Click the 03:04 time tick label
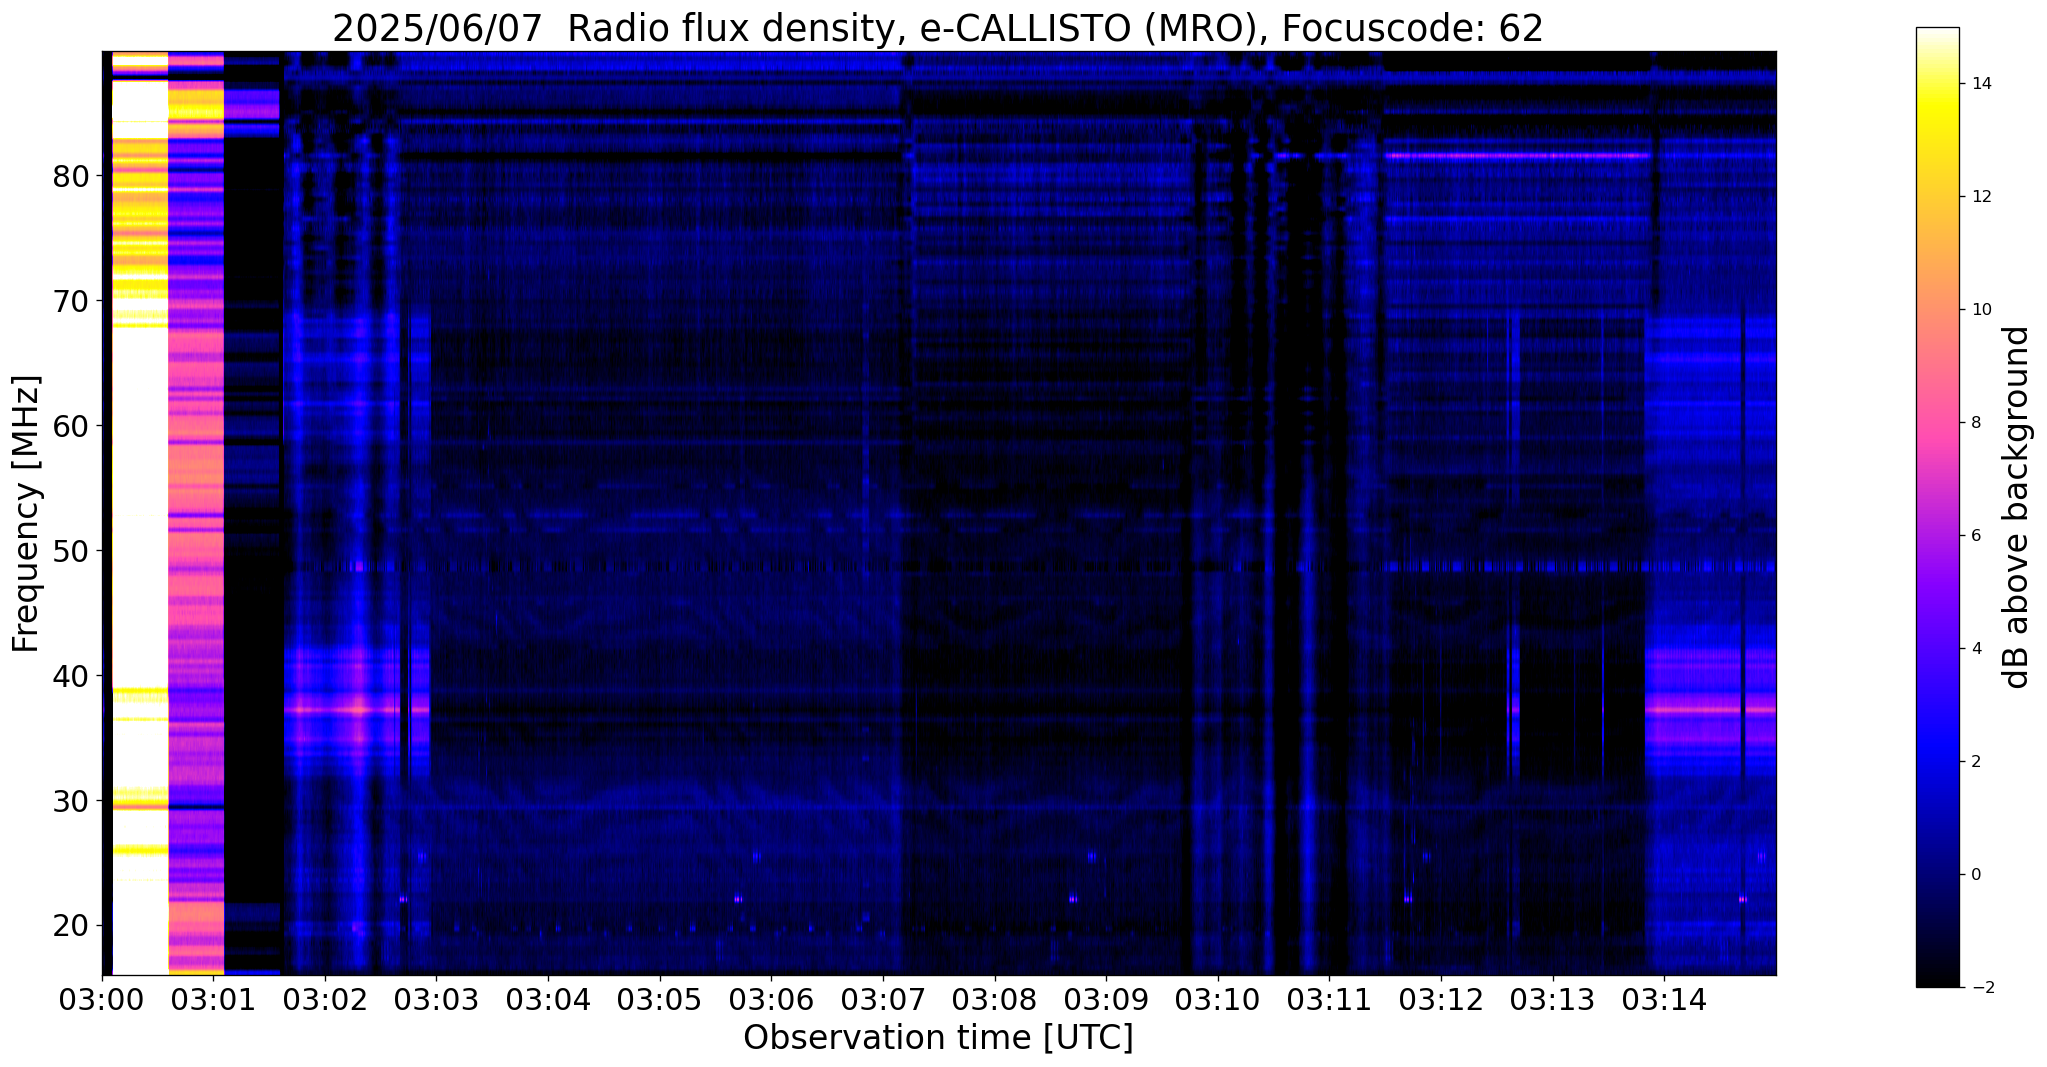 548,1000
